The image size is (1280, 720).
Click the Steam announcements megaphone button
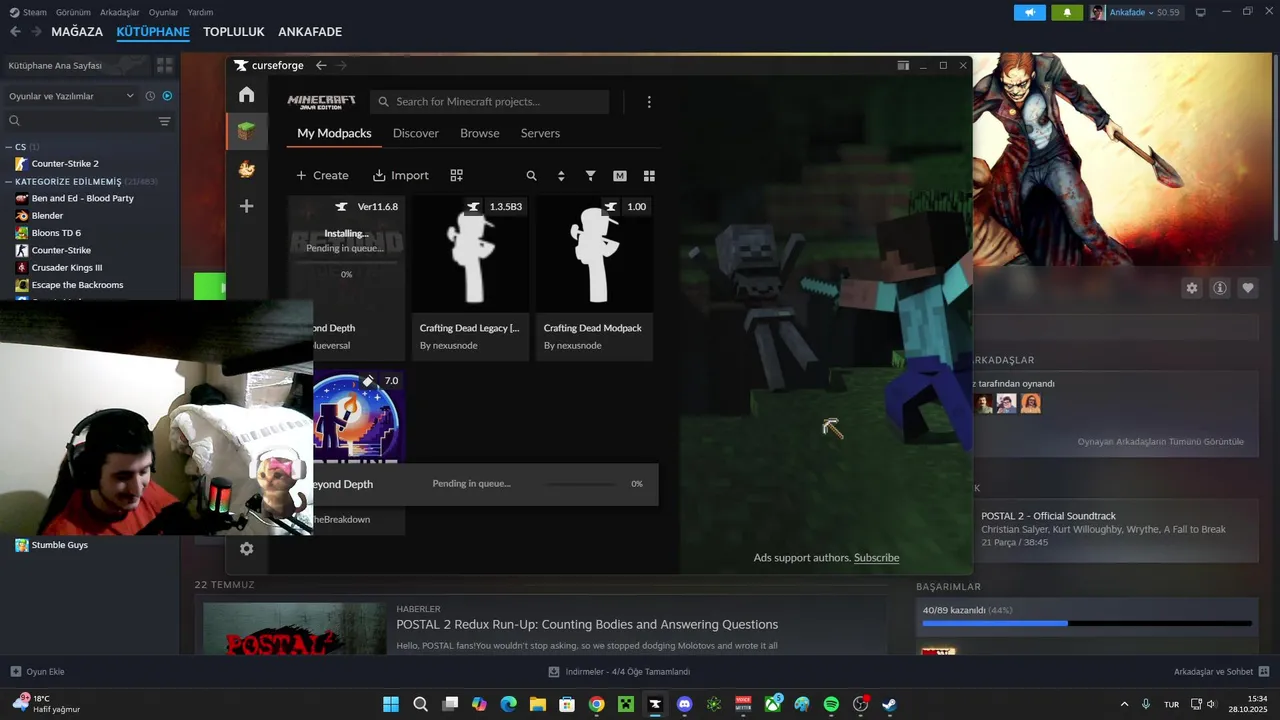tap(1029, 12)
